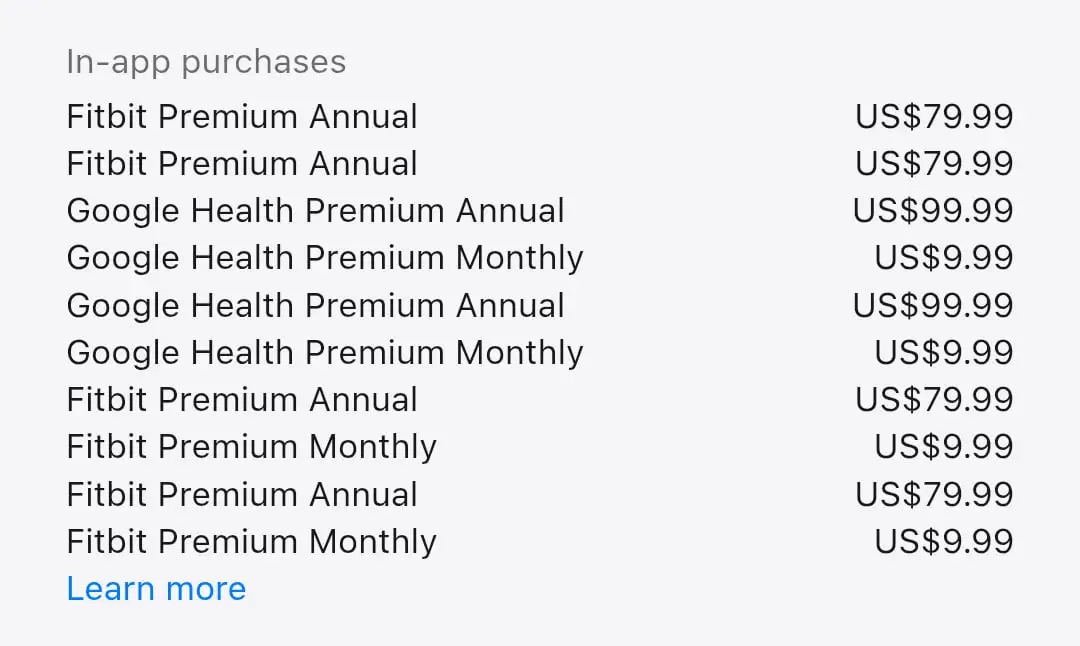
Task: Click the US$79.99 price on the top row
Action: coord(933,116)
